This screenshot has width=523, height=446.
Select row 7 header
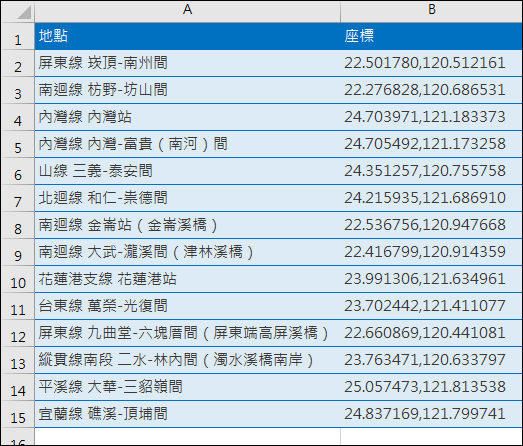click(x=18, y=198)
